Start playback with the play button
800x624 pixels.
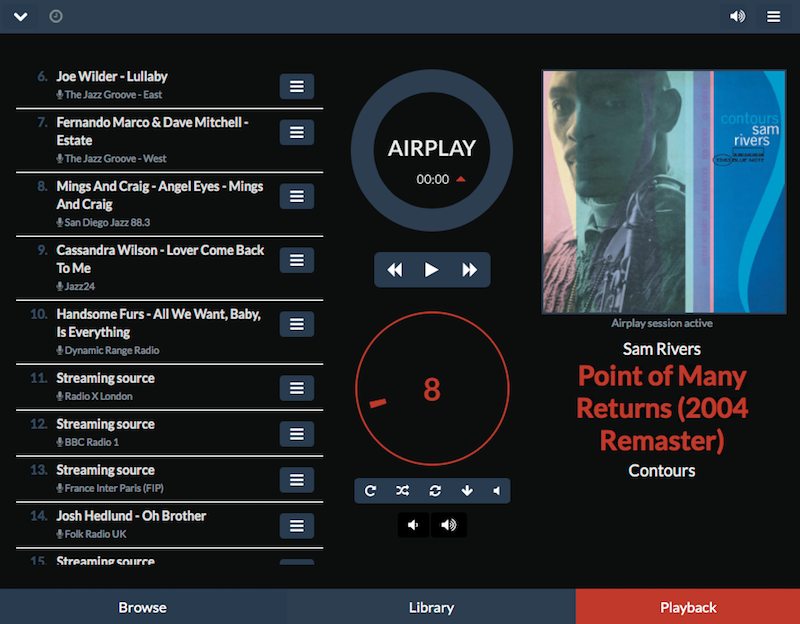click(432, 269)
